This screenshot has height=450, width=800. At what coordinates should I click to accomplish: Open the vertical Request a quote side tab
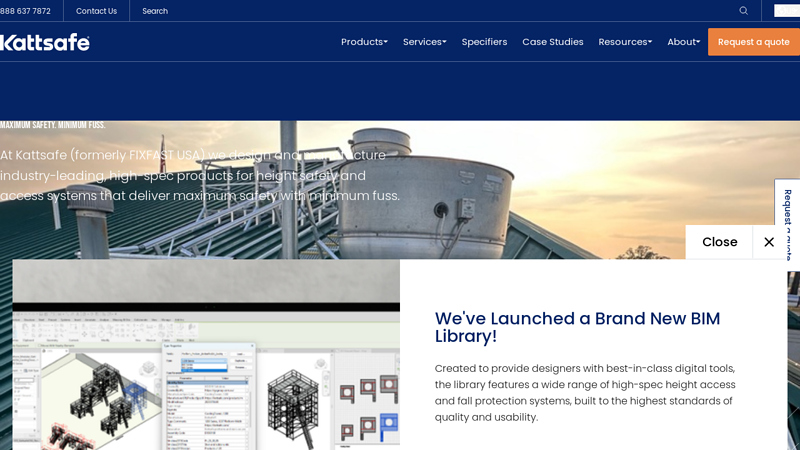787,220
